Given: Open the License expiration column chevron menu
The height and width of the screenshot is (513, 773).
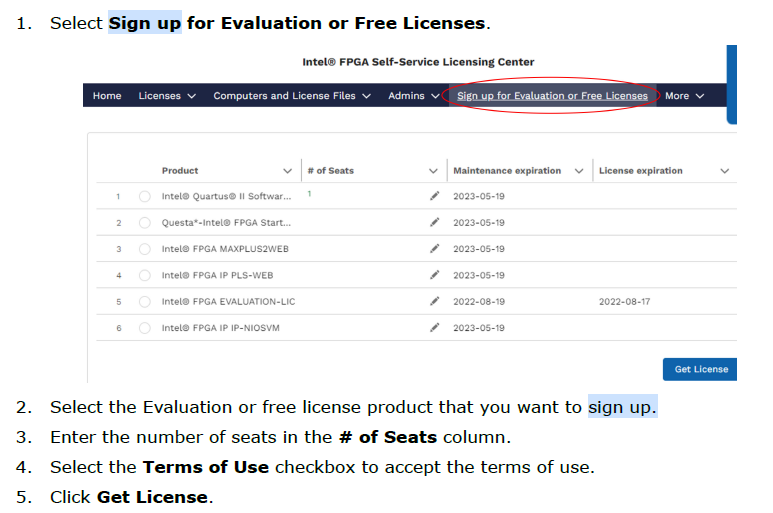Looking at the screenshot, I should pos(725,171).
